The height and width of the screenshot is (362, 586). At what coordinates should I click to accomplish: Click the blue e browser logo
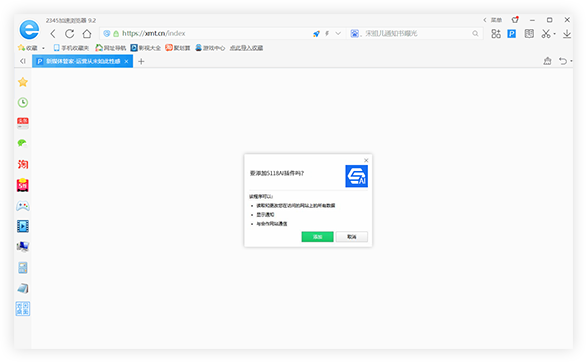pos(29,30)
